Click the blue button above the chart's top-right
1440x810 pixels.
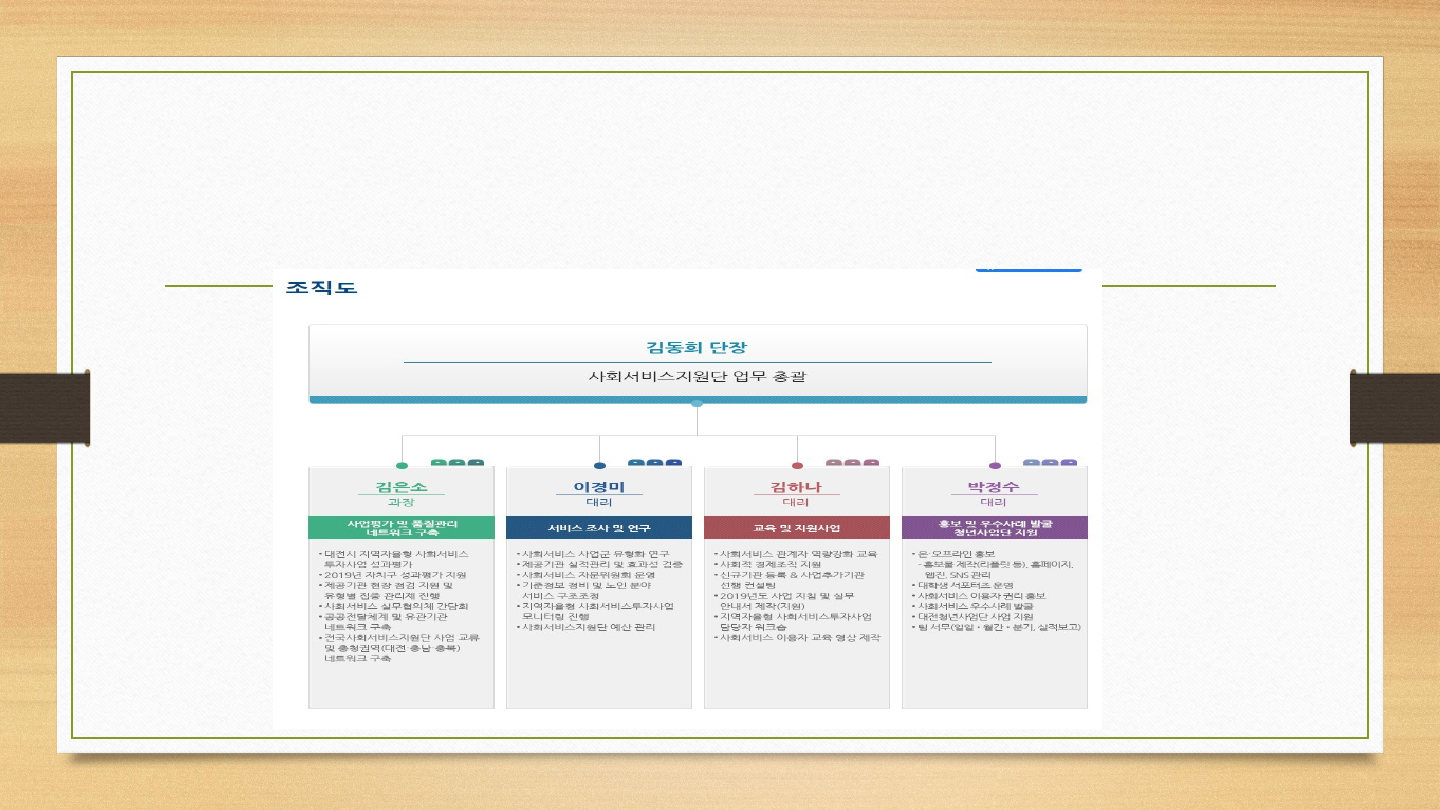(1028, 269)
